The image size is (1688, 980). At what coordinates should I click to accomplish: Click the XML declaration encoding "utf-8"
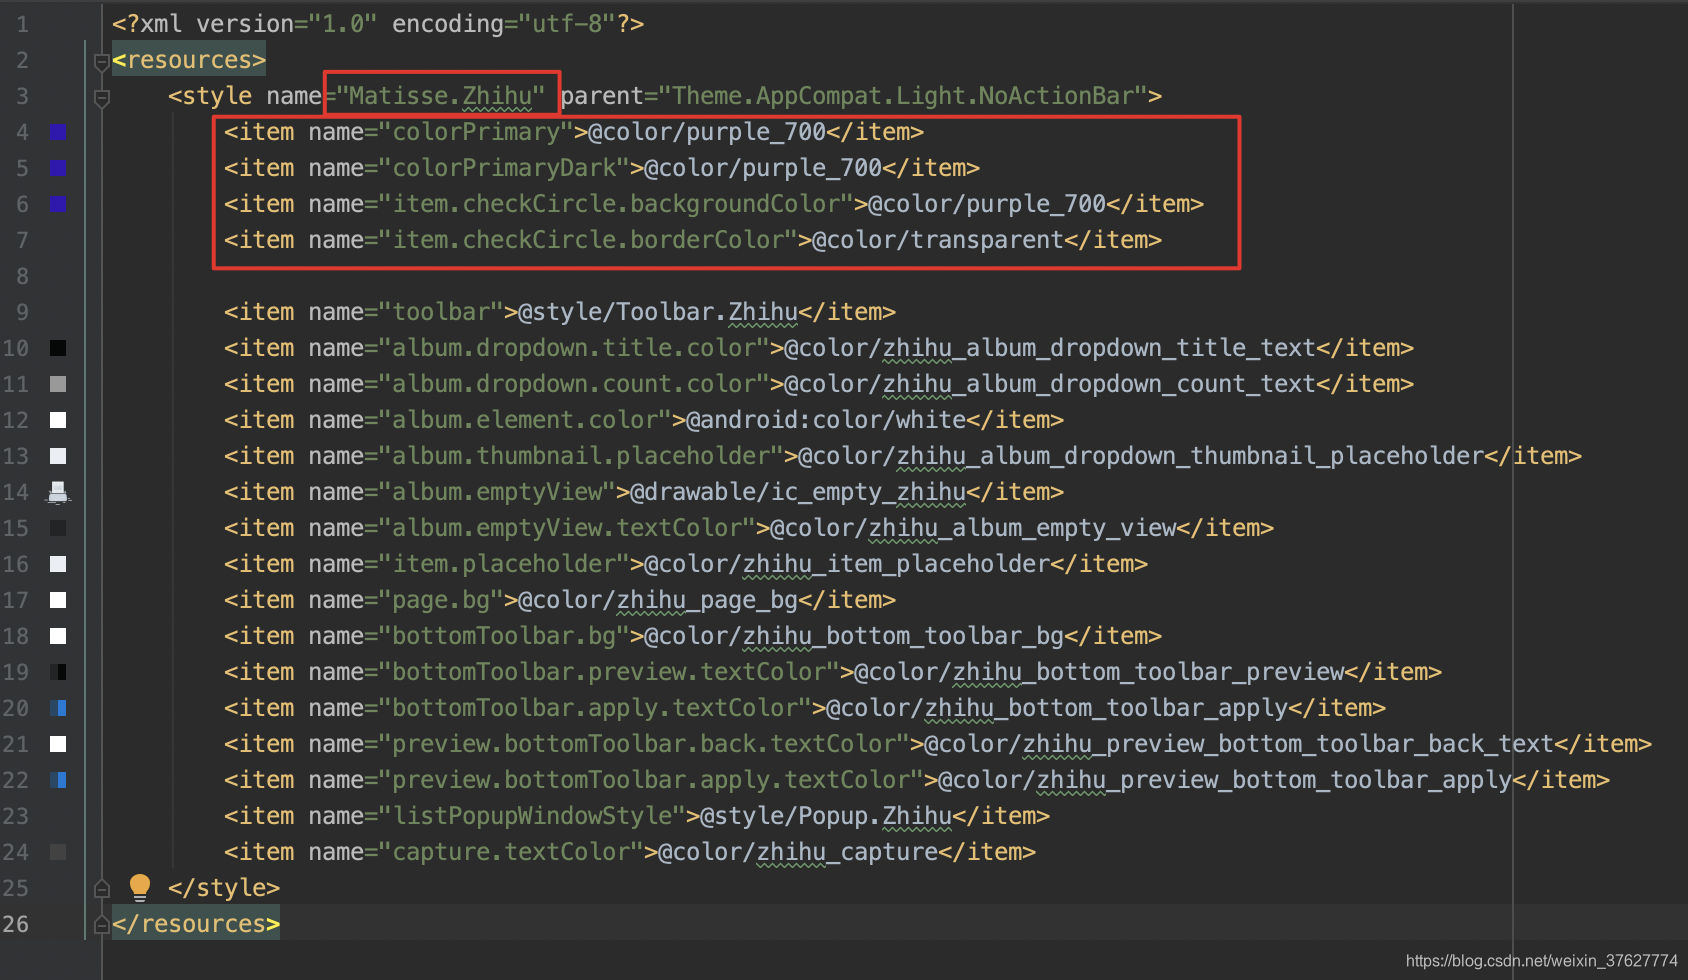[x=567, y=24]
